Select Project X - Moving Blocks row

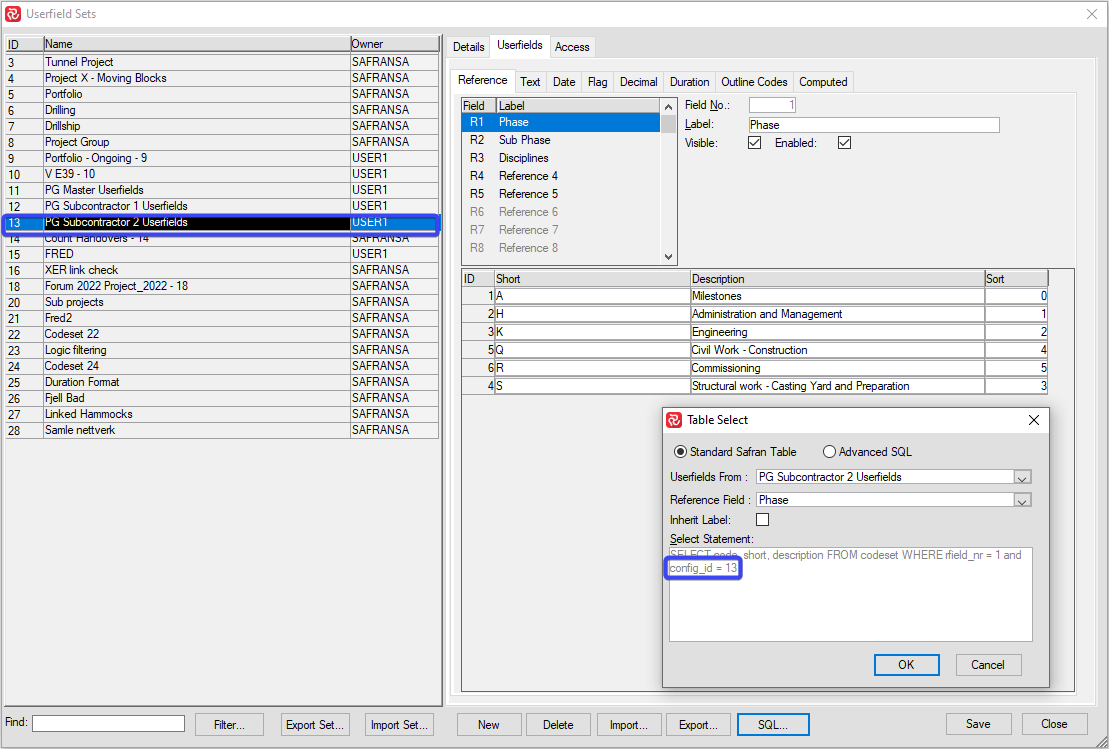click(222, 79)
